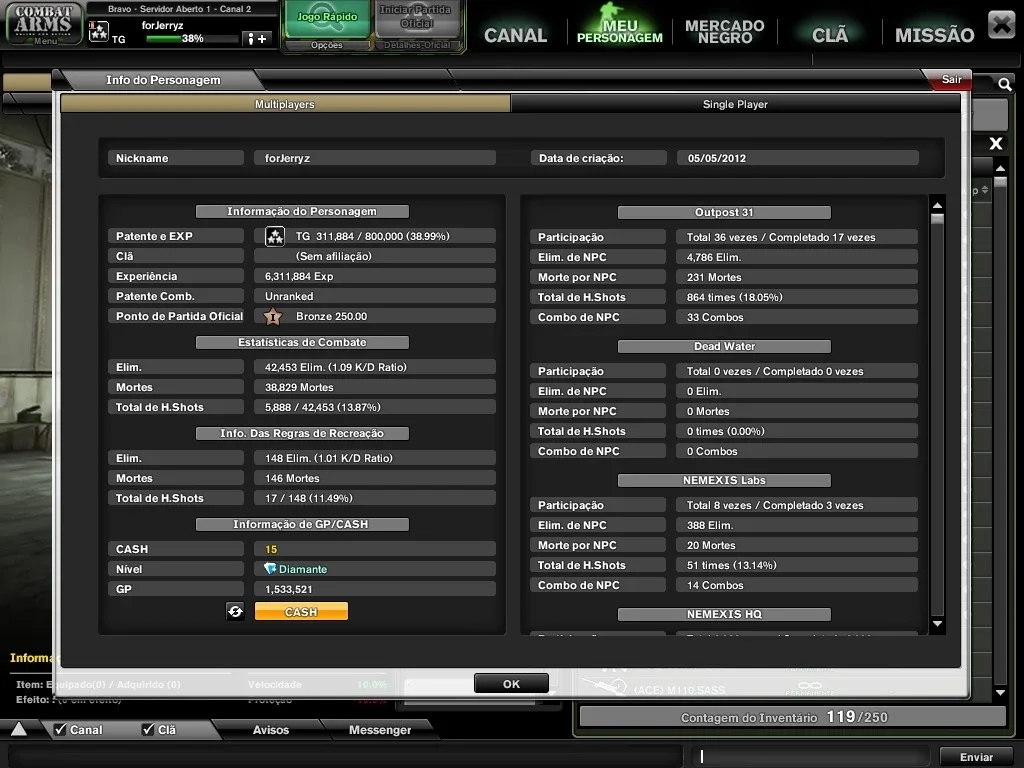This screenshot has width=1024, height=768.
Task: Click the Jogo Rápido button
Action: [x=327, y=18]
